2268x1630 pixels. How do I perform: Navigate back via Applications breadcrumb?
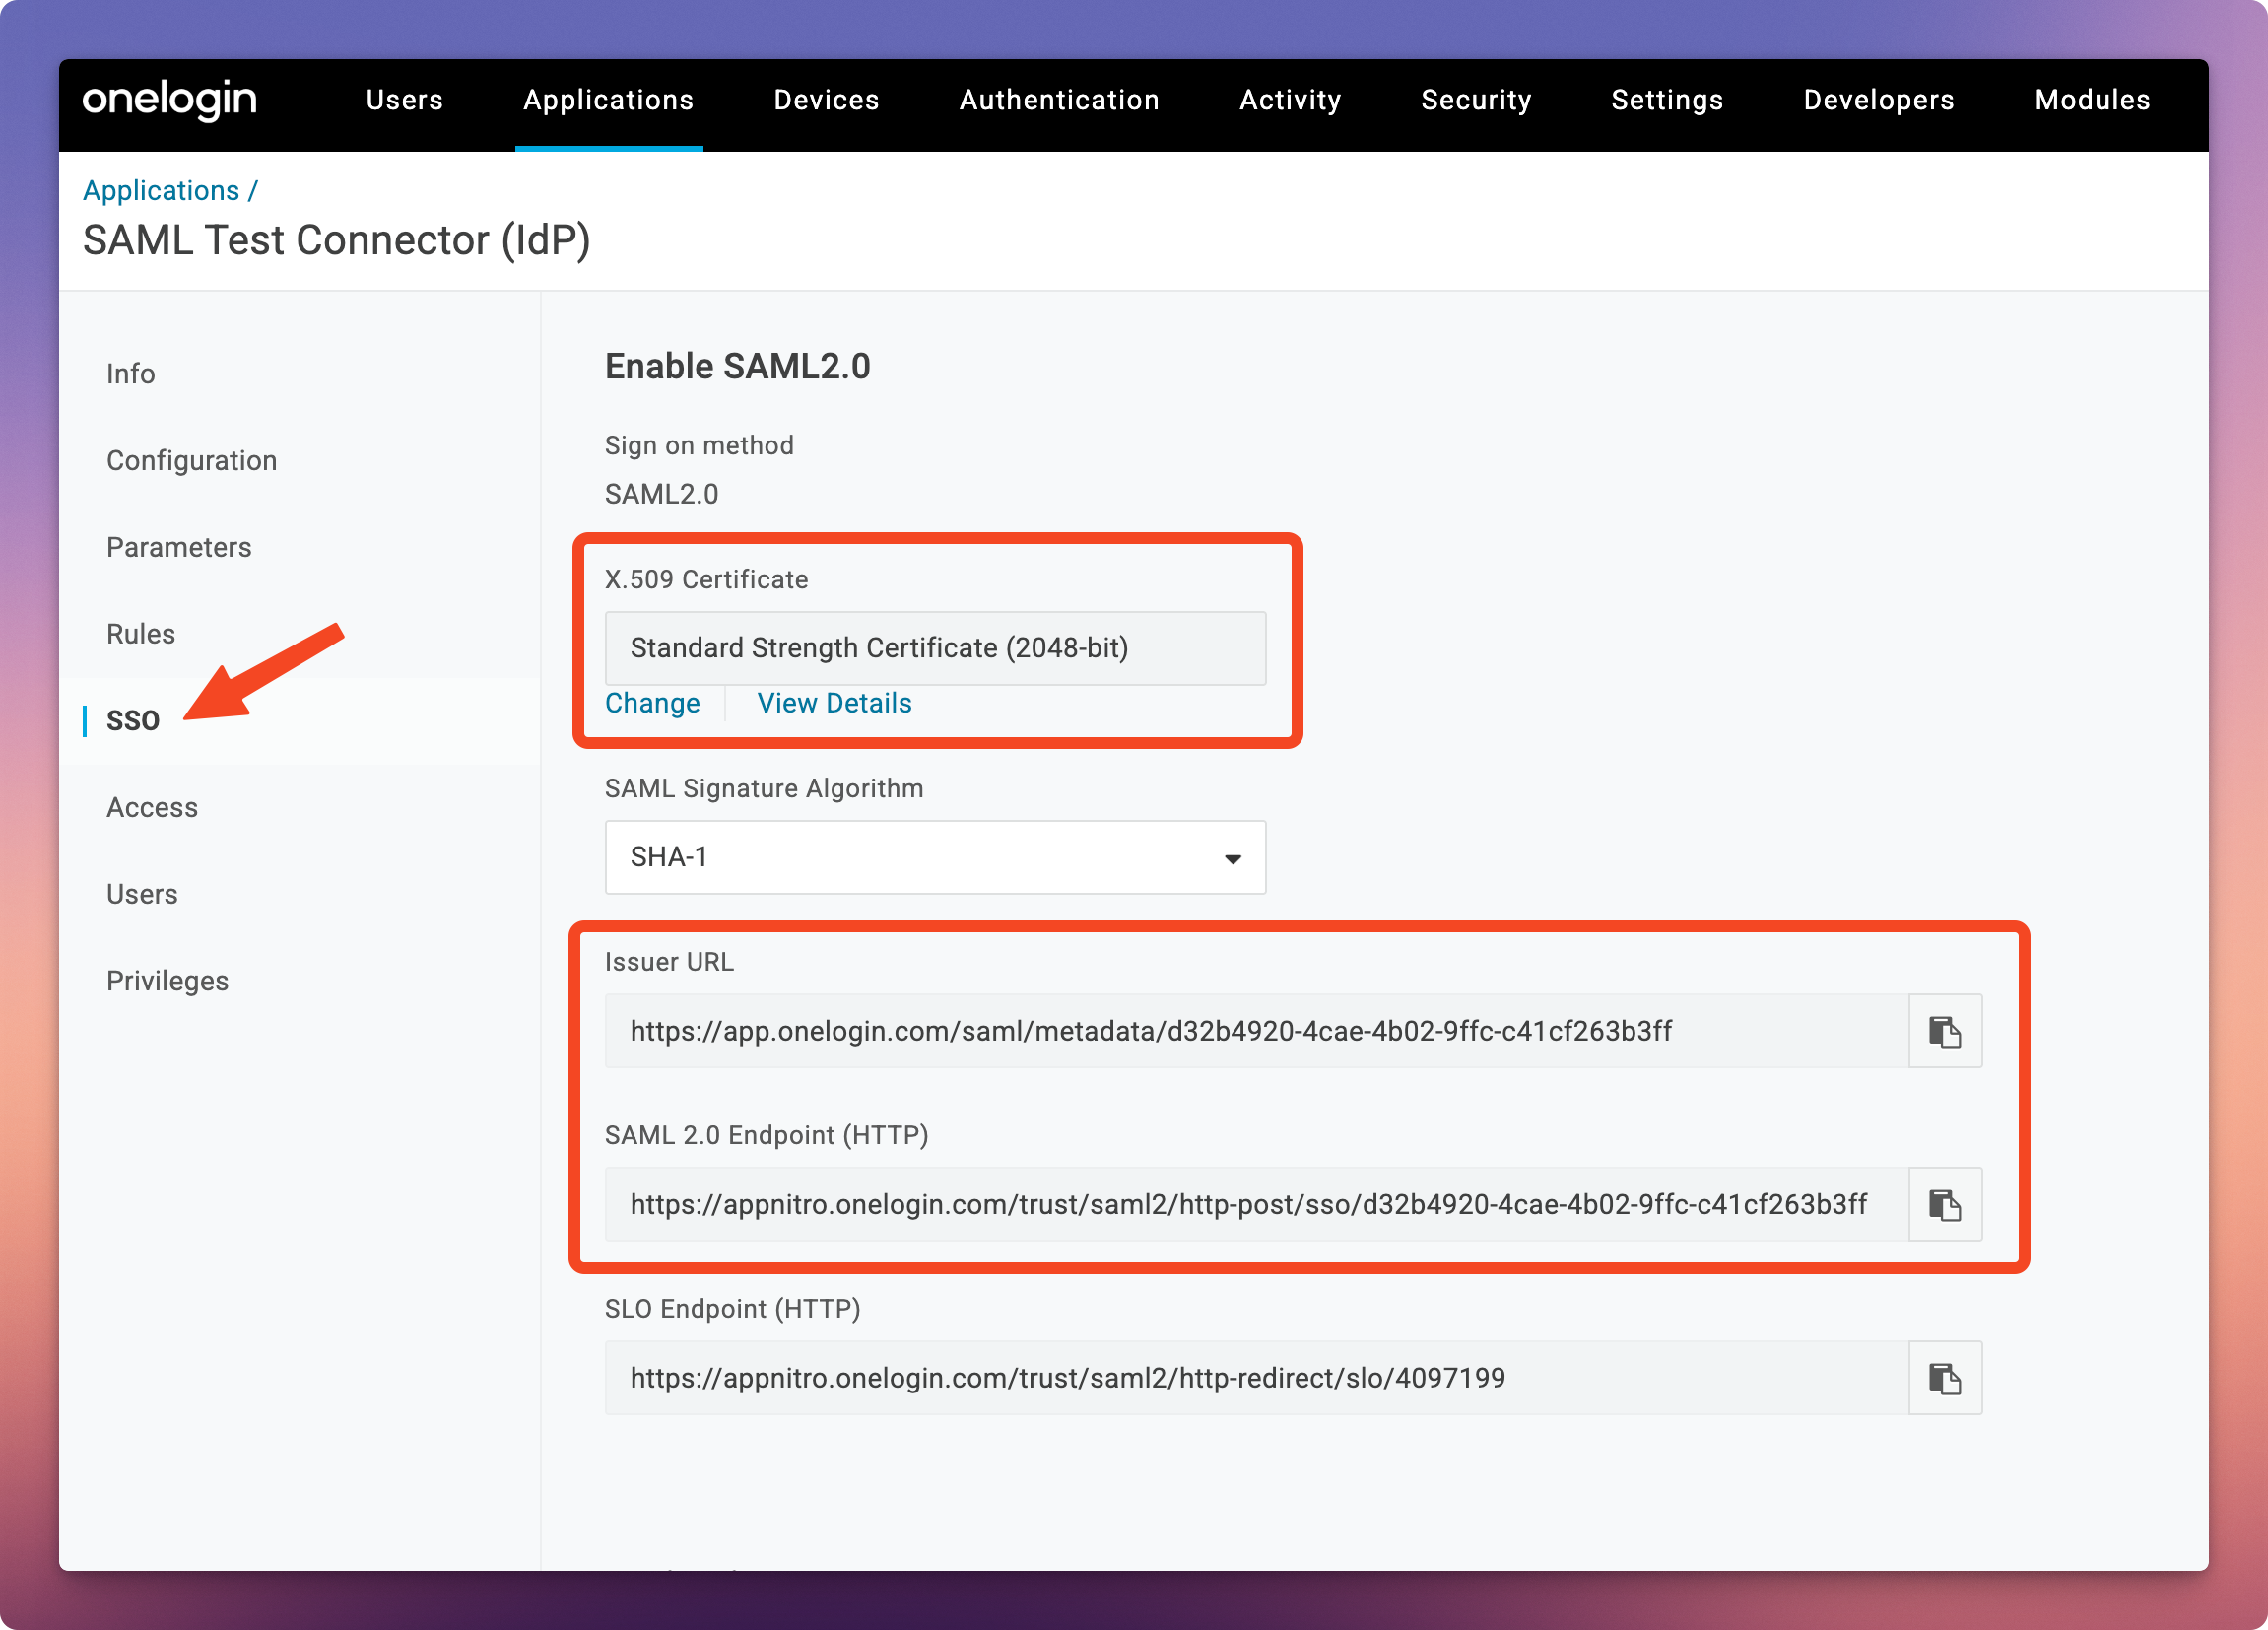(x=161, y=190)
